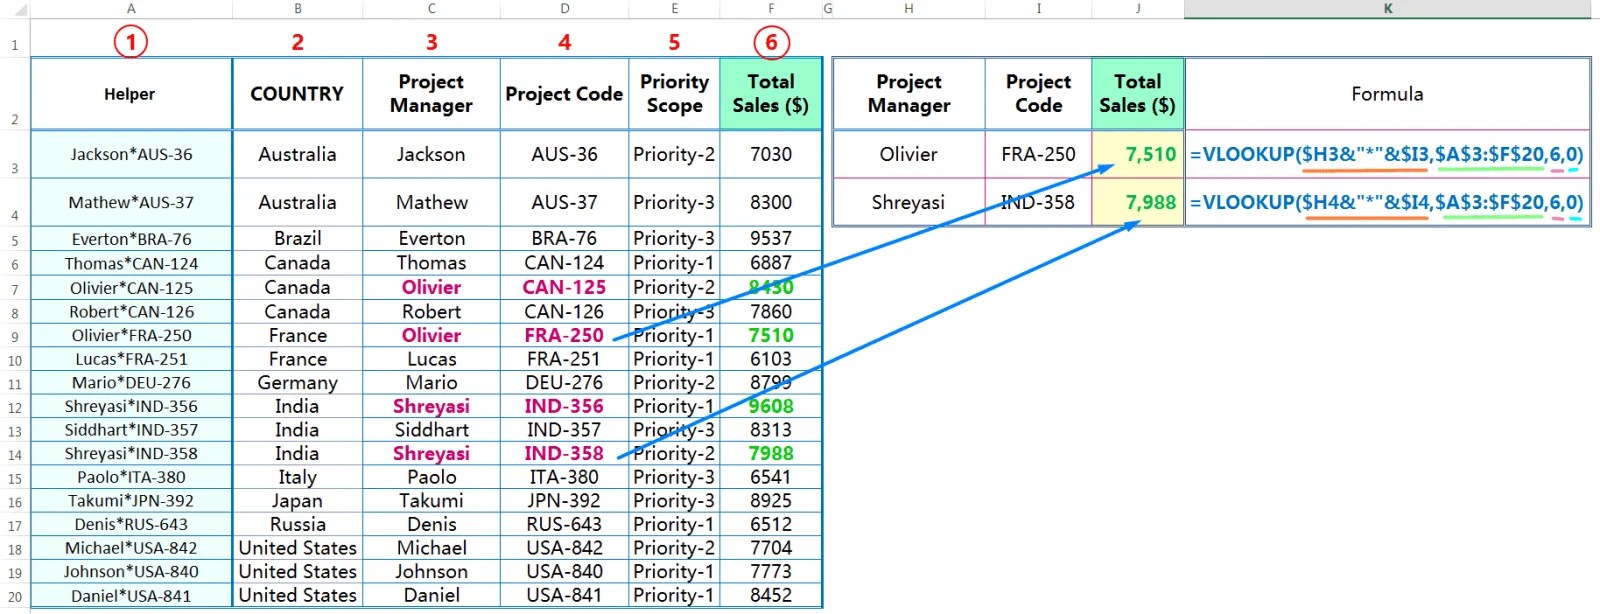Viewport: 1600px width, 614px height.
Task: Select column J header
Action: click(1138, 8)
